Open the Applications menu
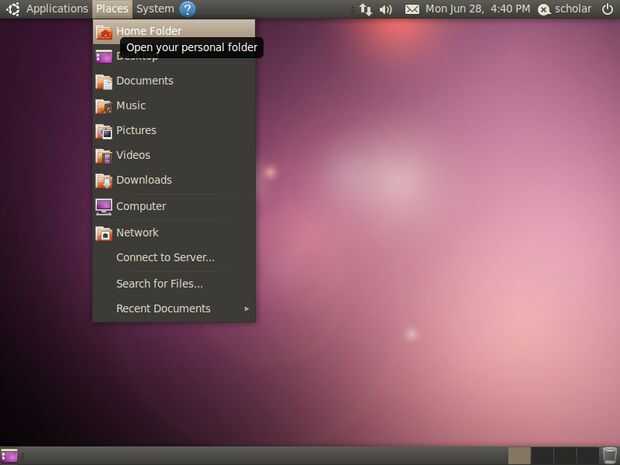This screenshot has height=465, width=620. [57, 9]
